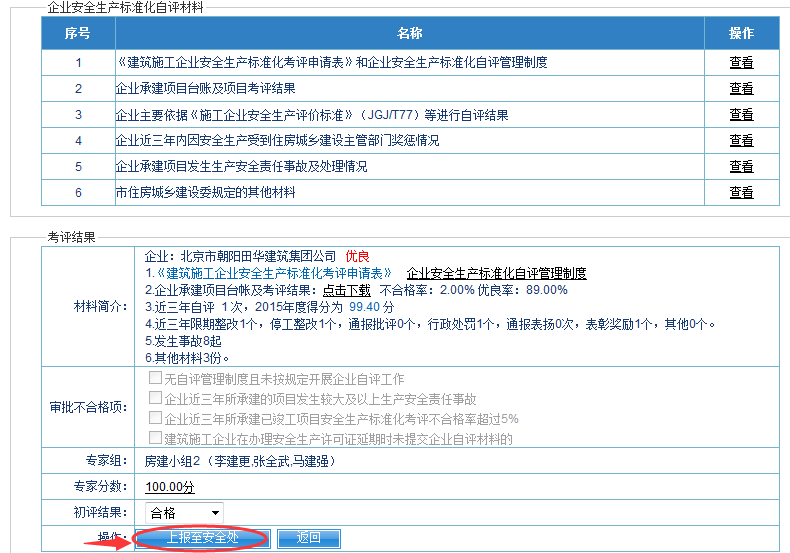The height and width of the screenshot is (553, 790).
Task: Click the 名称 column header
Action: [410, 34]
